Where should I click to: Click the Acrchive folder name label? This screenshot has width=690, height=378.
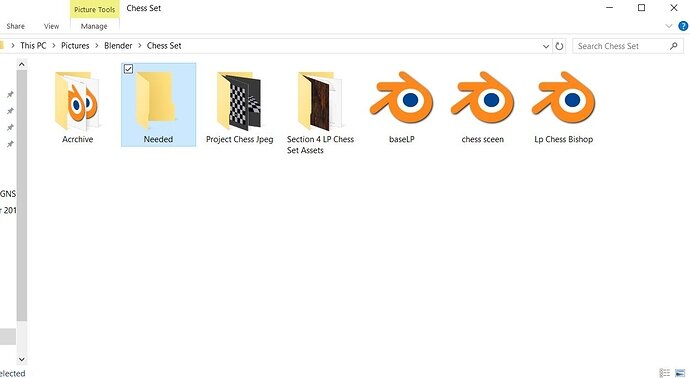click(x=77, y=139)
